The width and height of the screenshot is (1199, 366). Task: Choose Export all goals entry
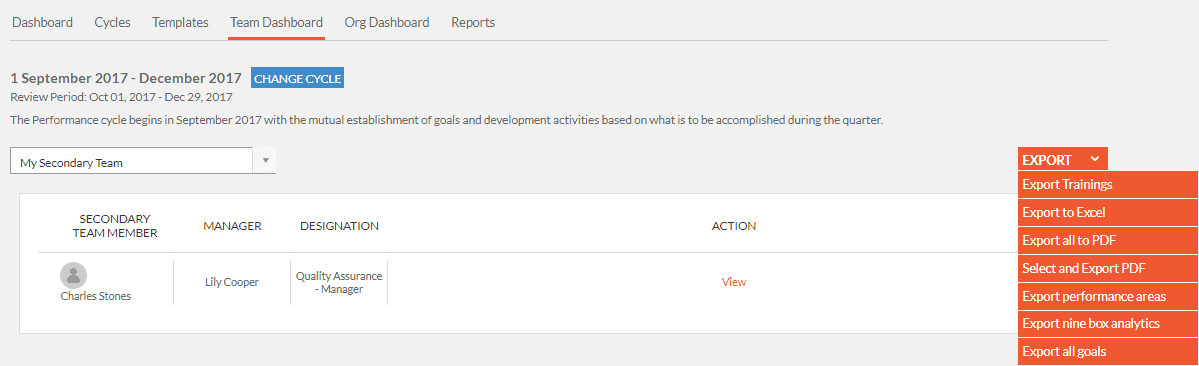(1108, 351)
